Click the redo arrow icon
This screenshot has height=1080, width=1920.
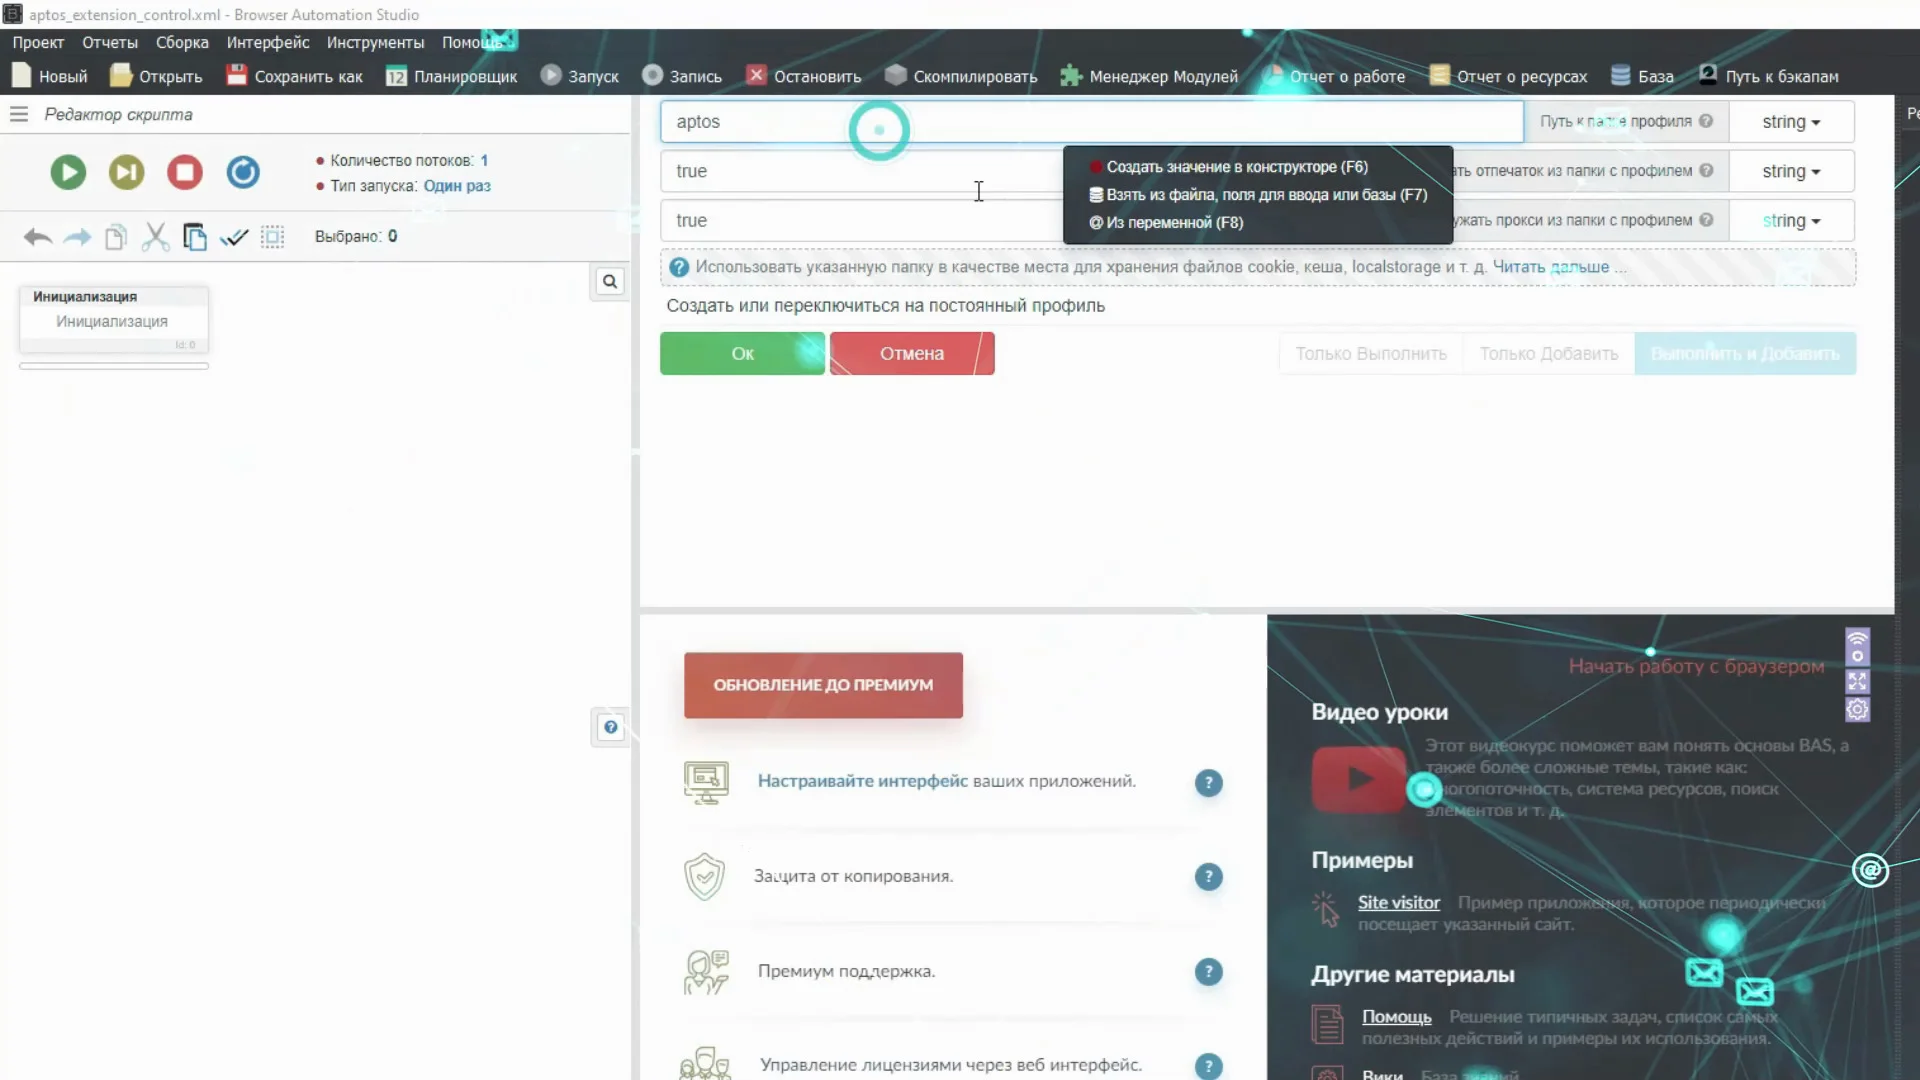click(77, 237)
